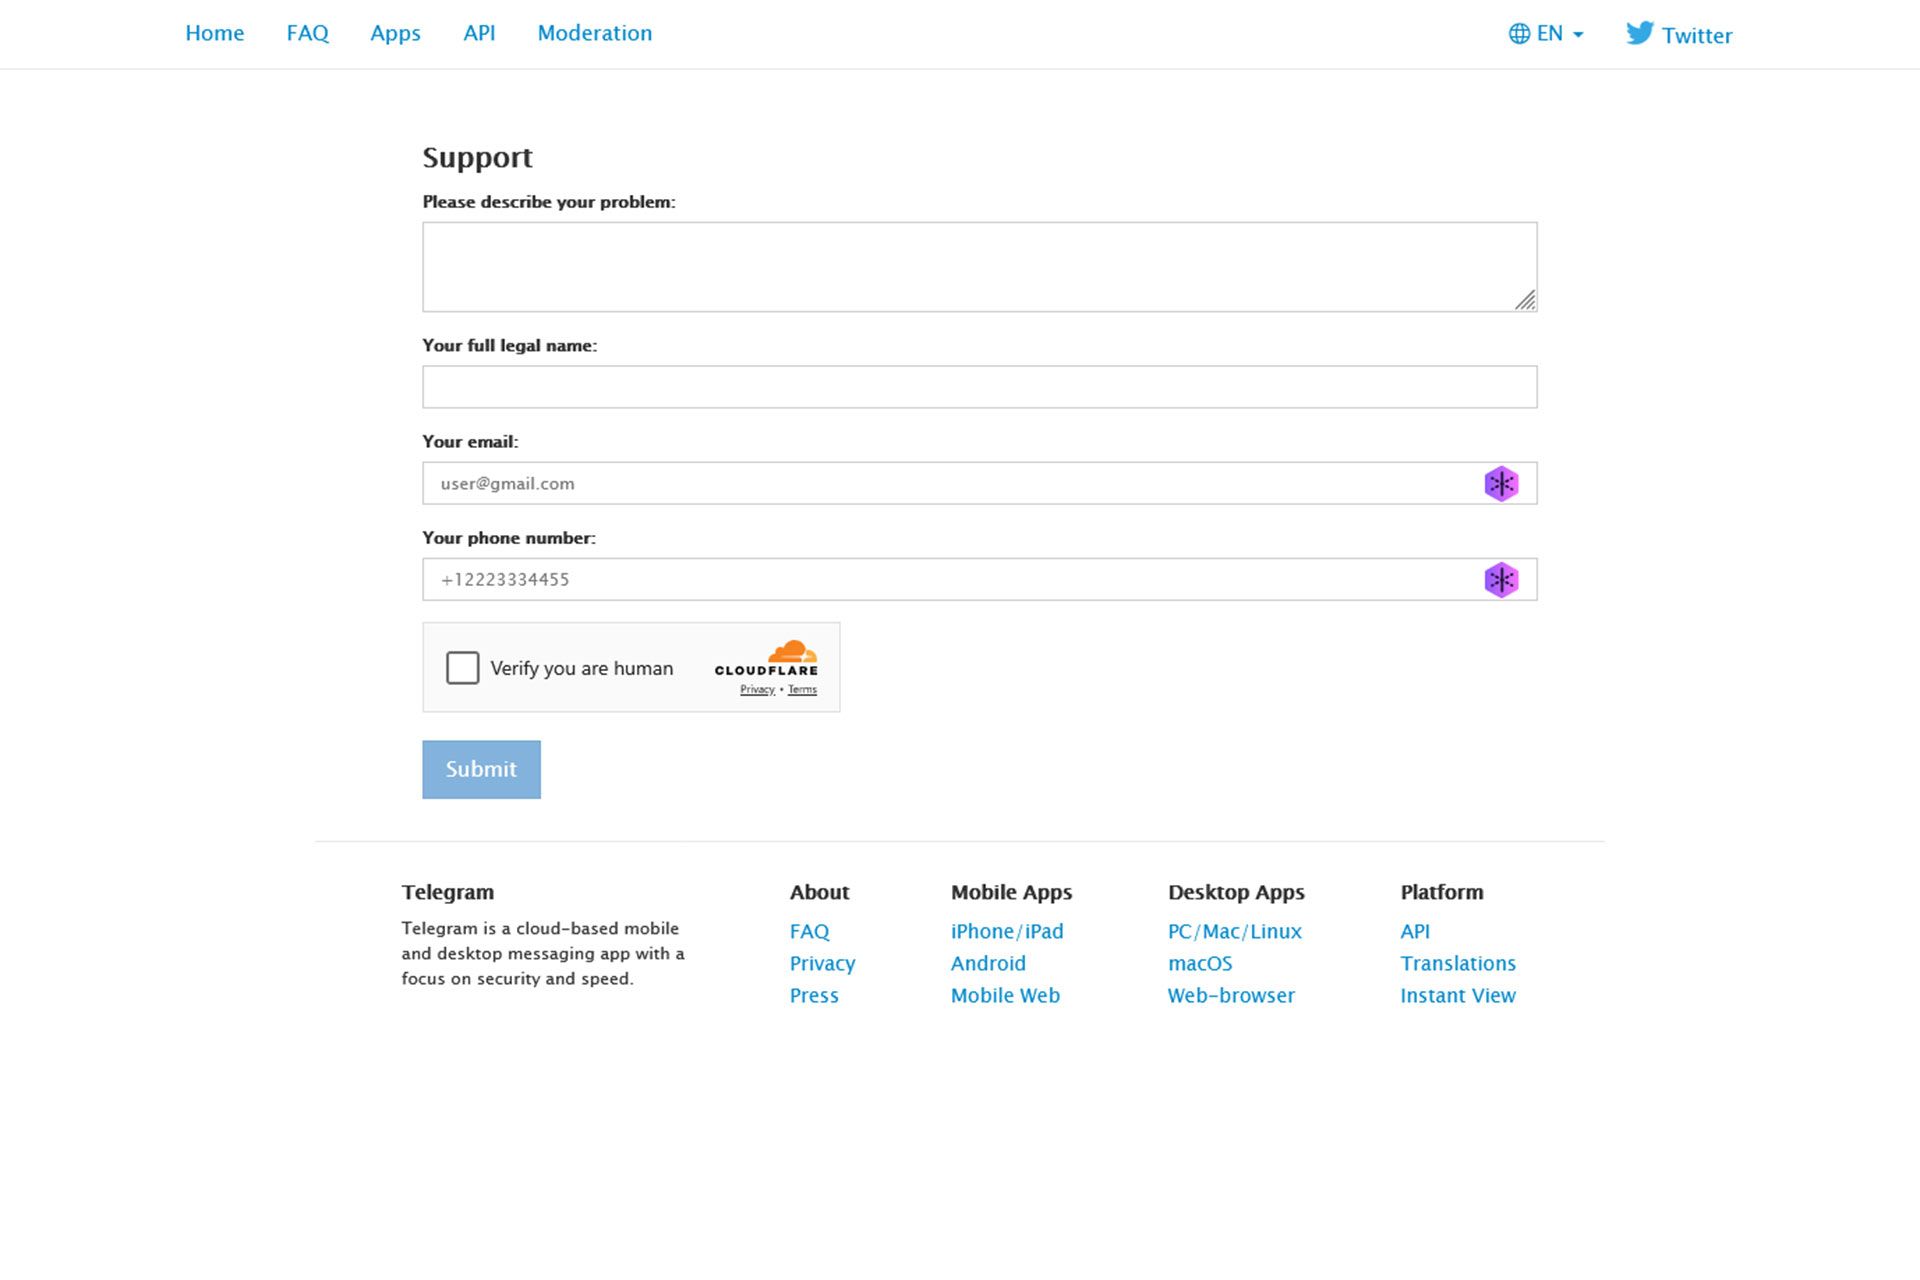Open the Moderation menu item
This screenshot has width=1920, height=1280.
(x=594, y=33)
